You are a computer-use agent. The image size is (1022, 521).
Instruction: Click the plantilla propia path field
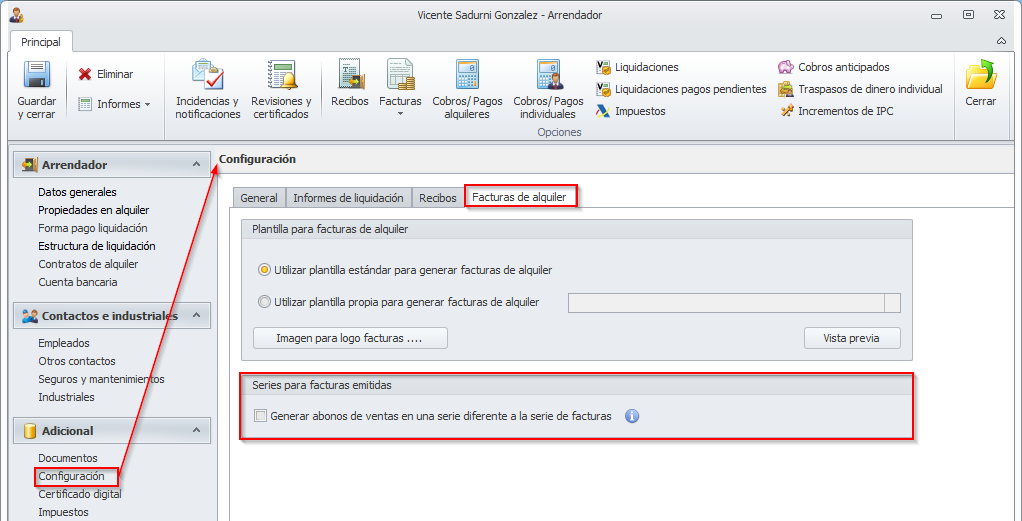[x=726, y=303]
